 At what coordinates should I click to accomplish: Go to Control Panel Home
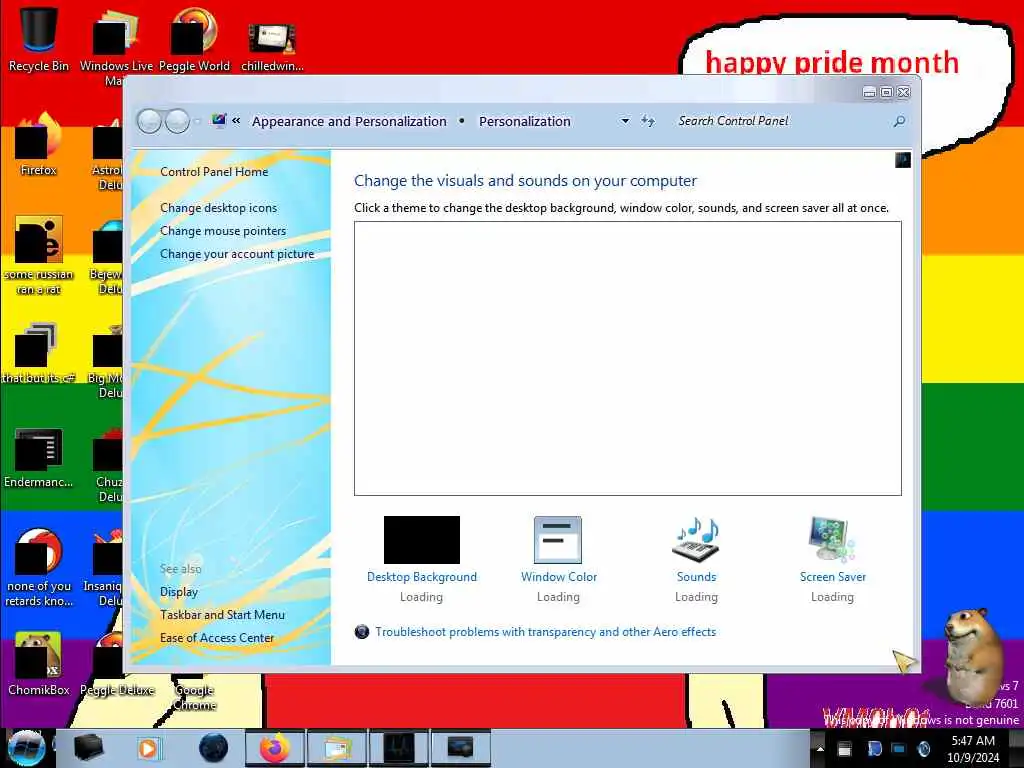tap(214, 172)
